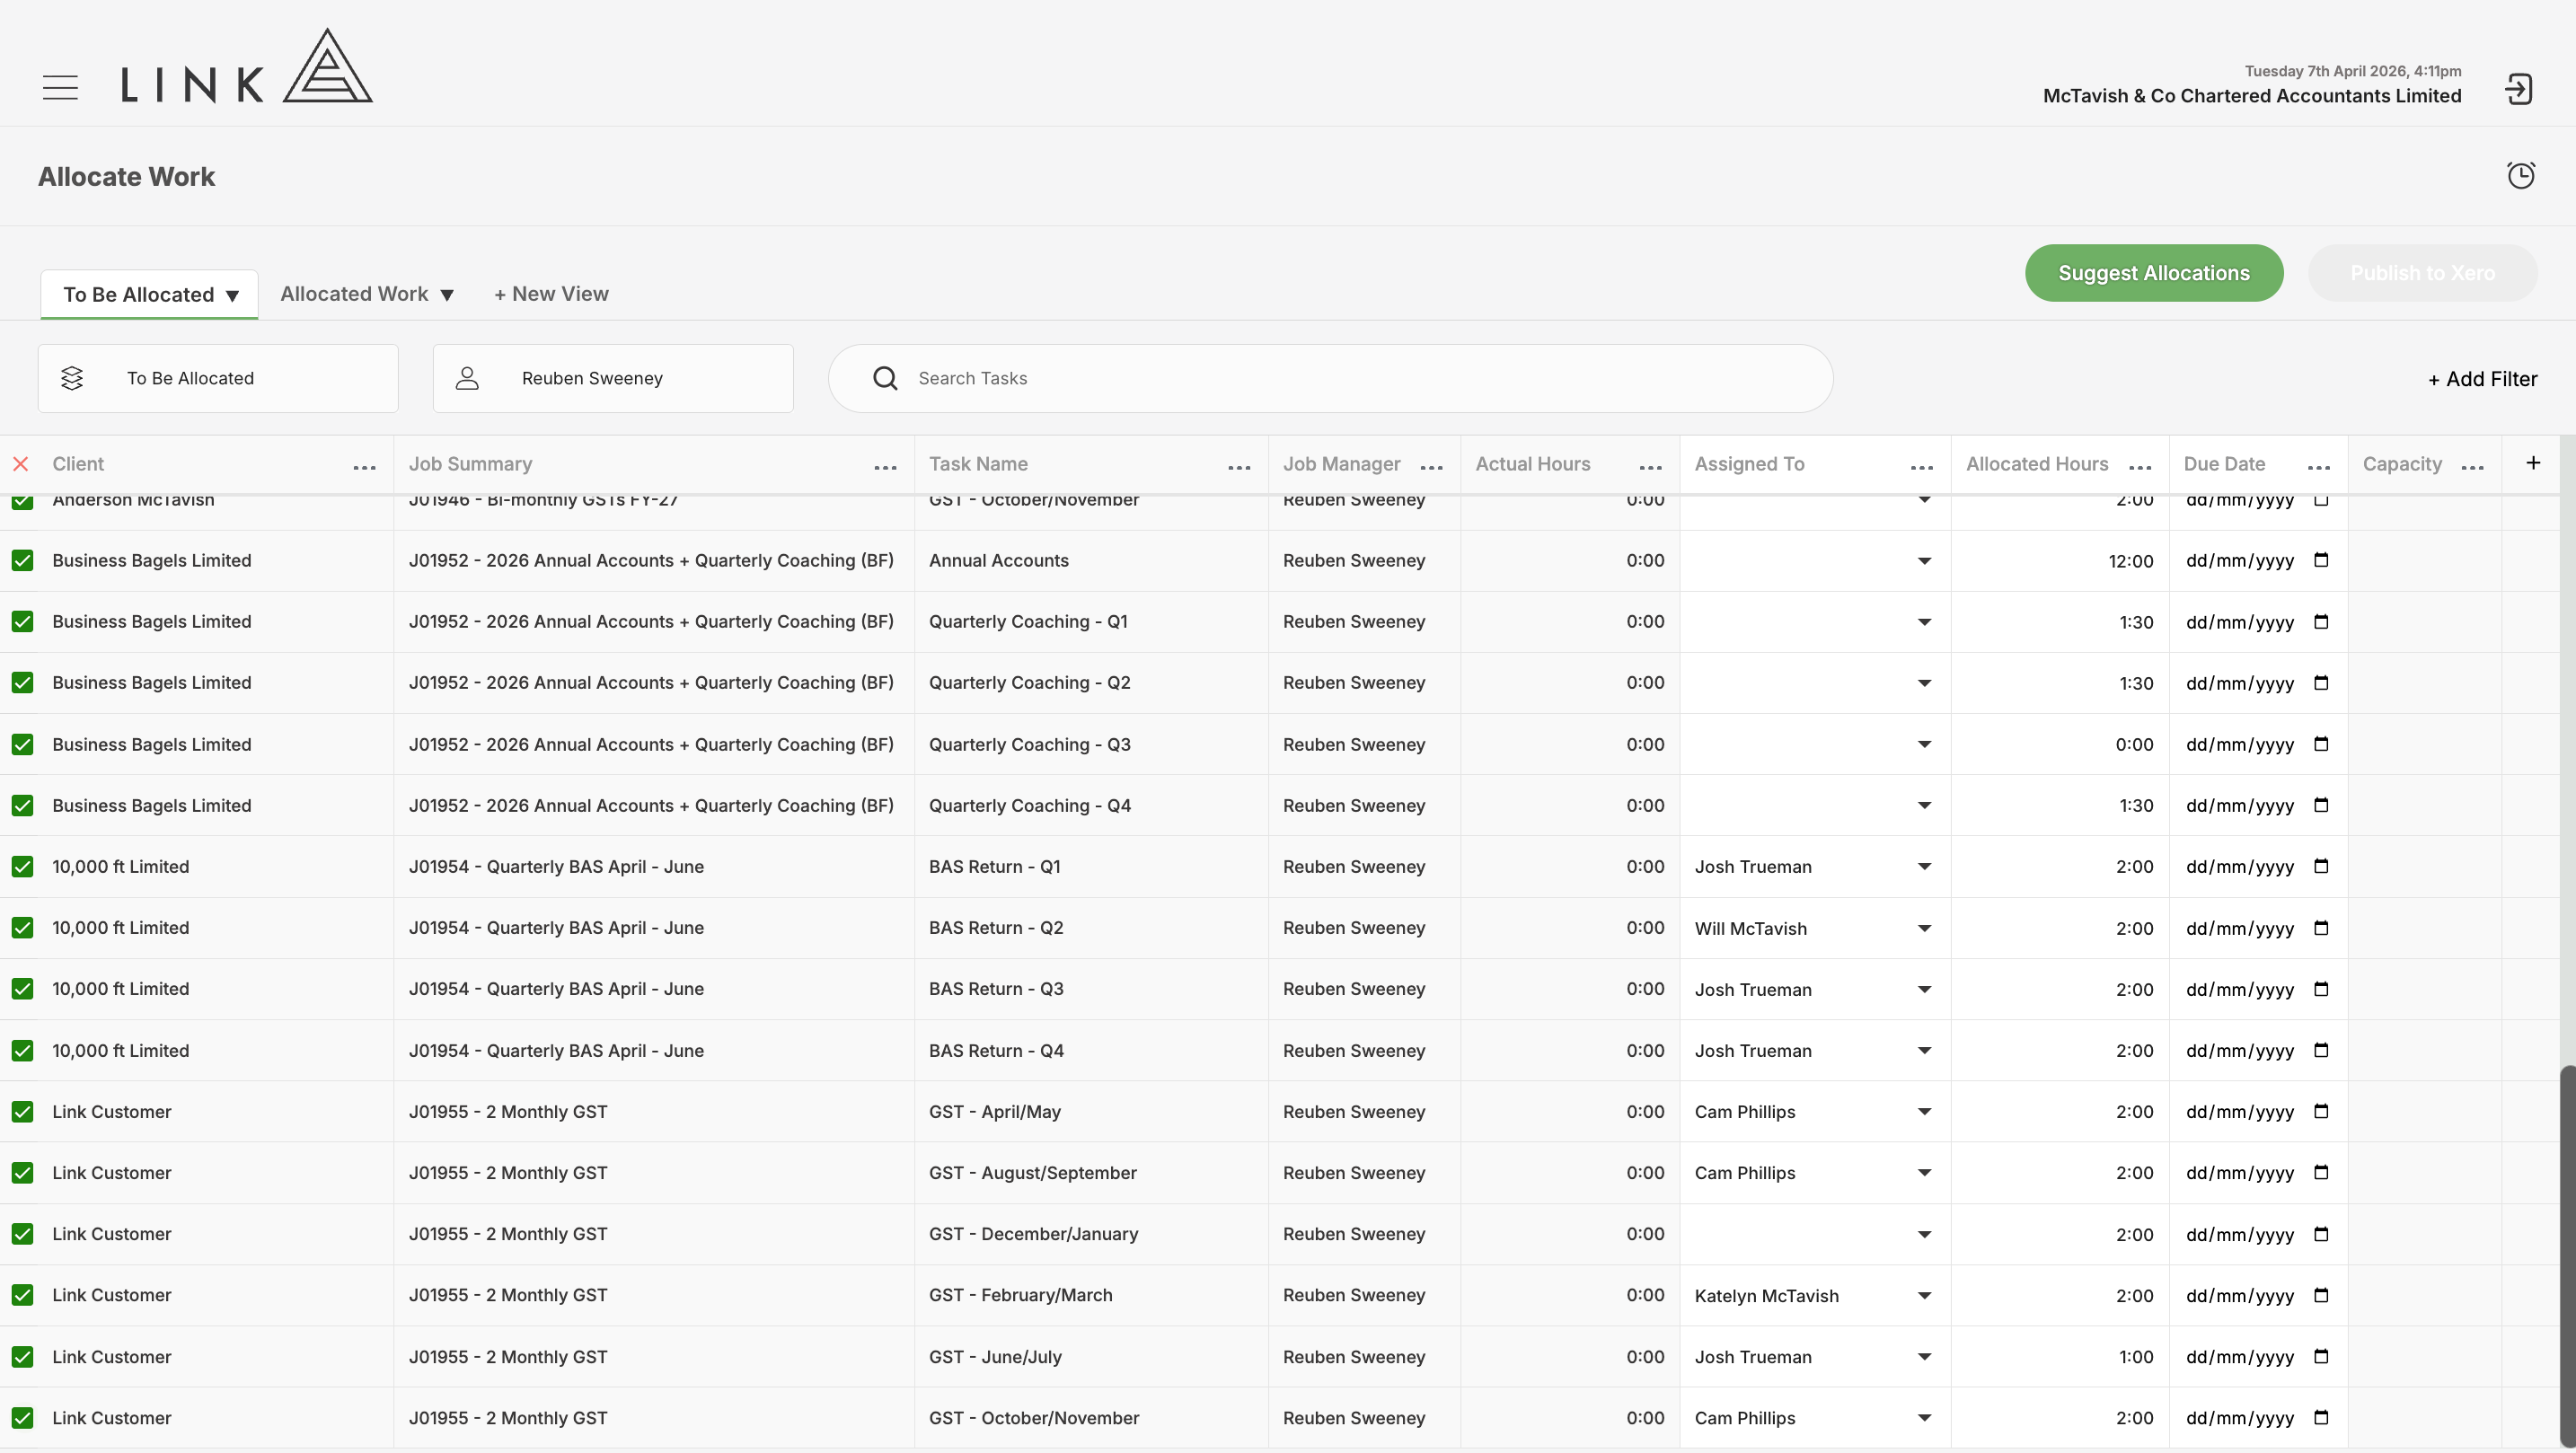Click the layers icon in status filter
Viewport: 2576px width, 1453px height.
(x=72, y=378)
